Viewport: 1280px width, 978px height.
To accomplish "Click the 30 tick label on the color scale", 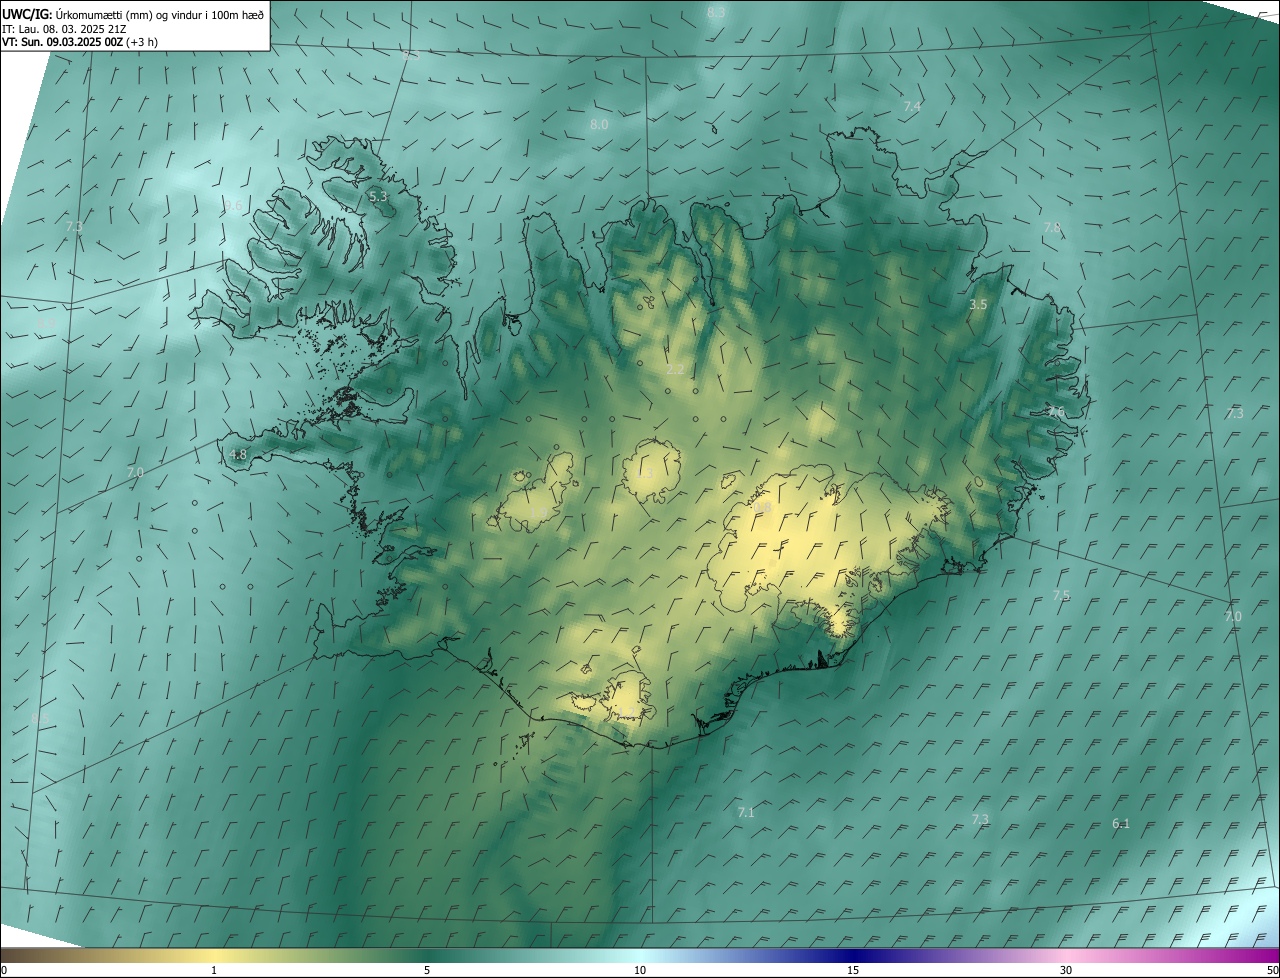I will tap(1066, 970).
